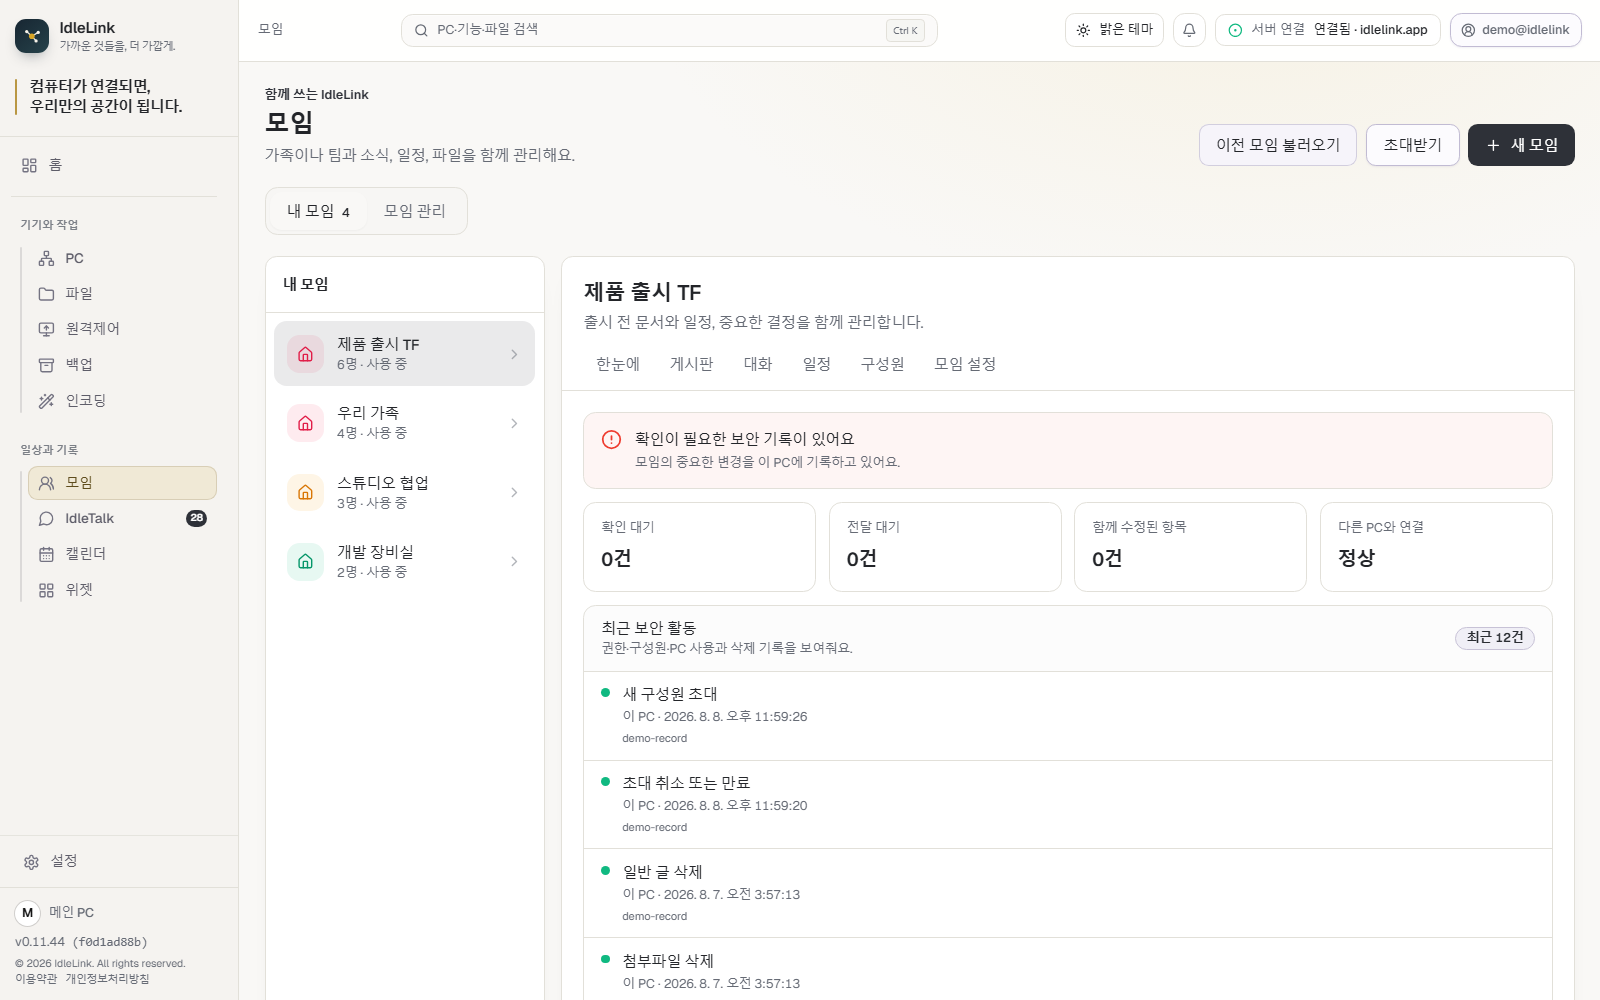
Task: Click the IdleTalk 28 unread badge
Action: [x=196, y=518]
